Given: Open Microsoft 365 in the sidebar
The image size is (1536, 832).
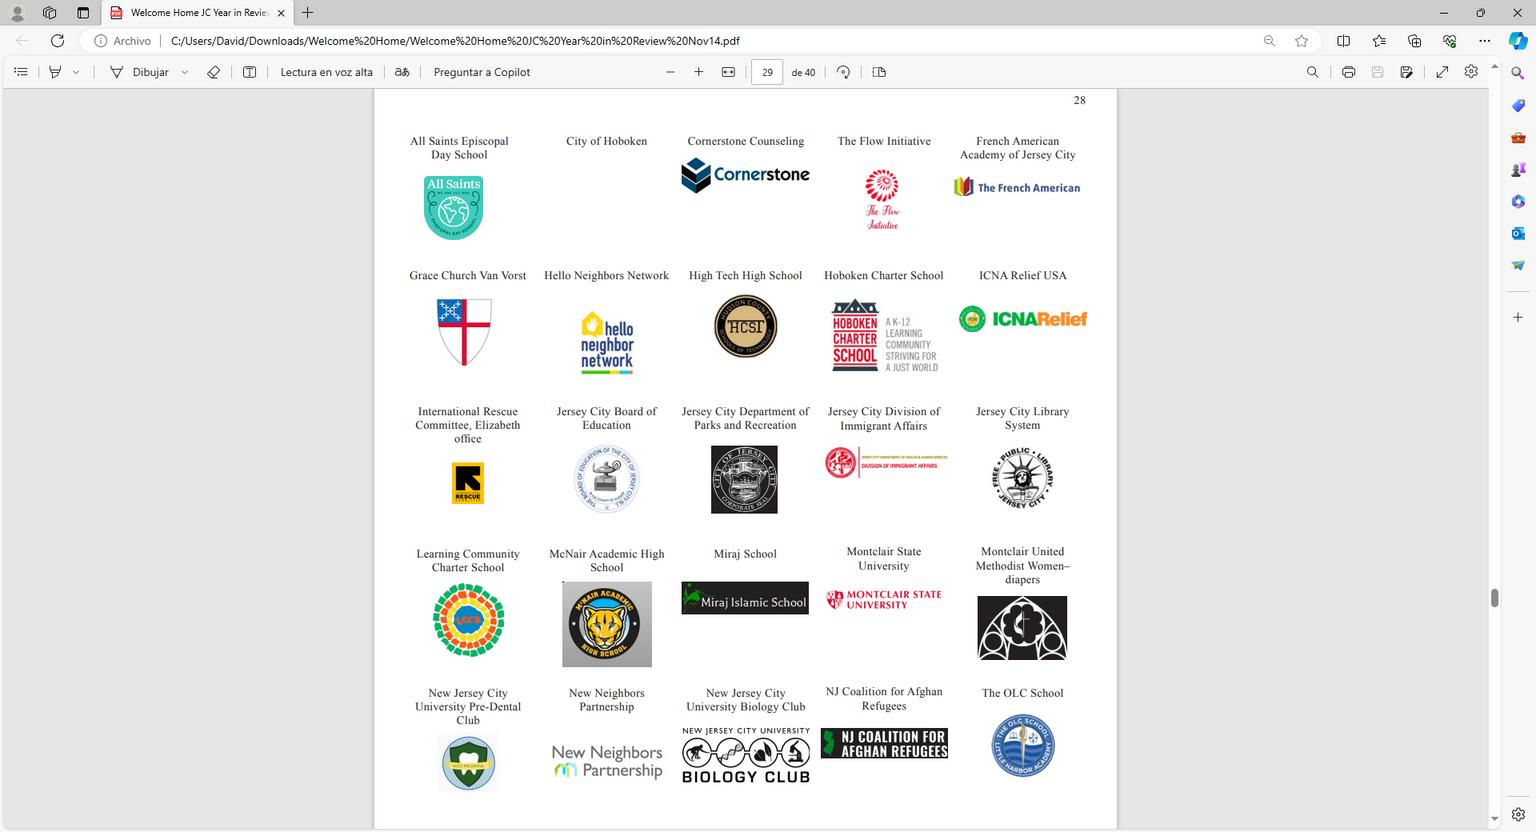Looking at the screenshot, I should click(1518, 202).
